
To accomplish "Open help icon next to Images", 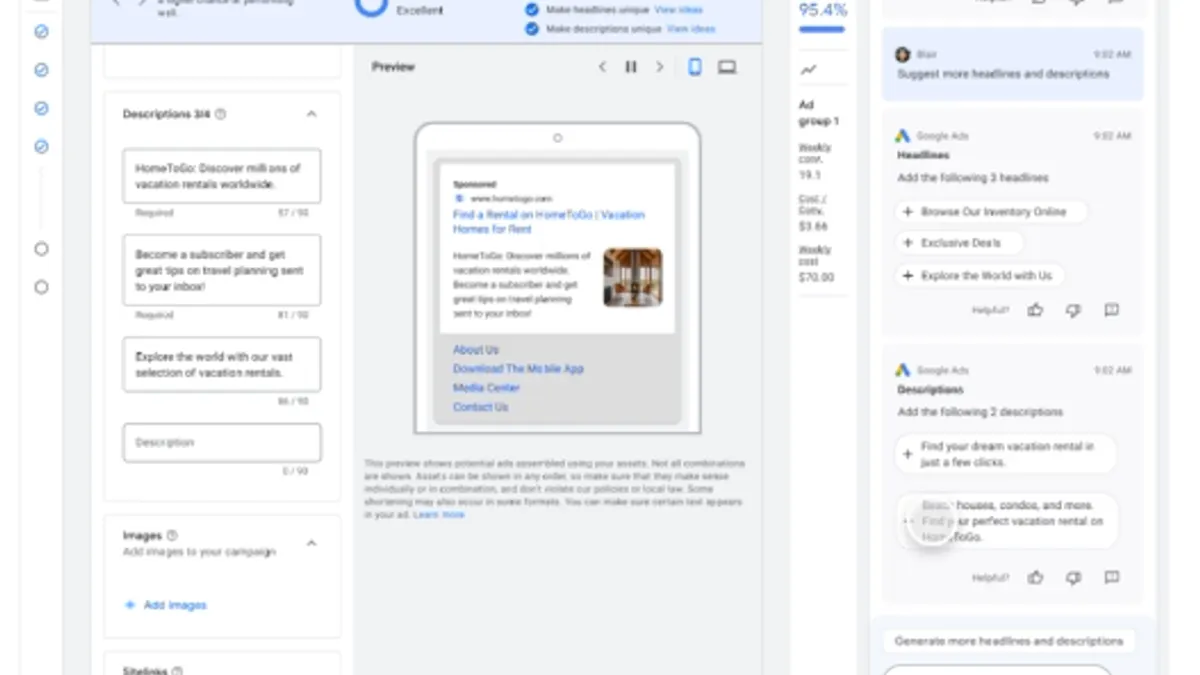I will point(172,535).
